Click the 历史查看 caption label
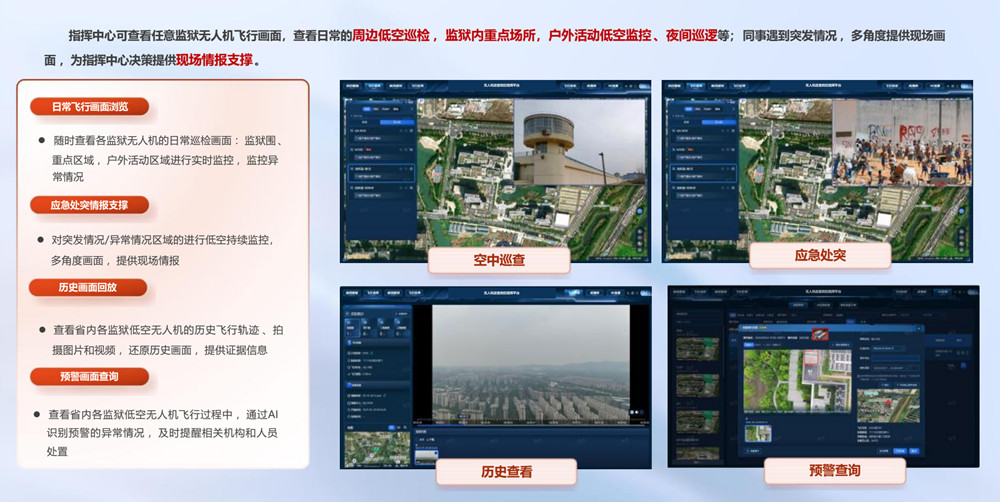Screen dimensions: 1000x502 [x=506, y=472]
